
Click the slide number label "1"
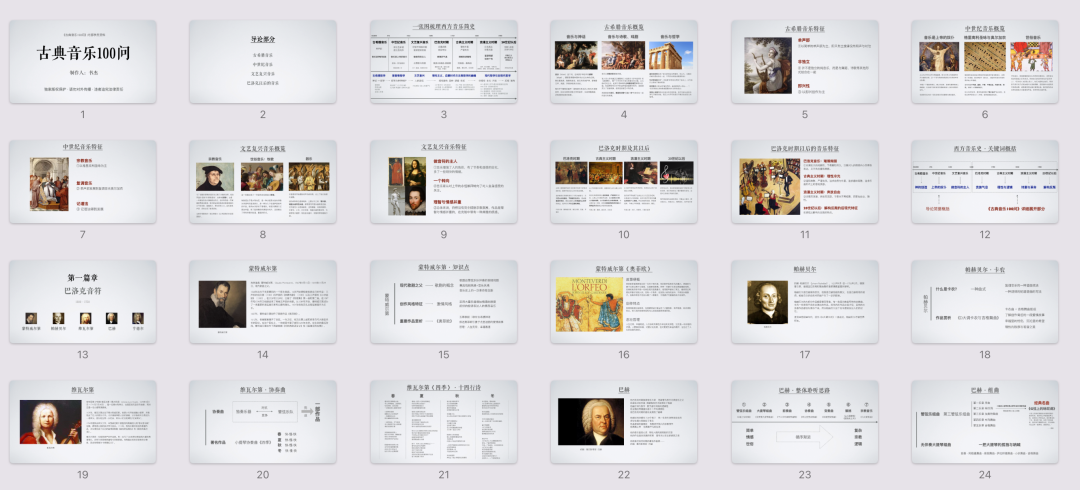(83, 114)
